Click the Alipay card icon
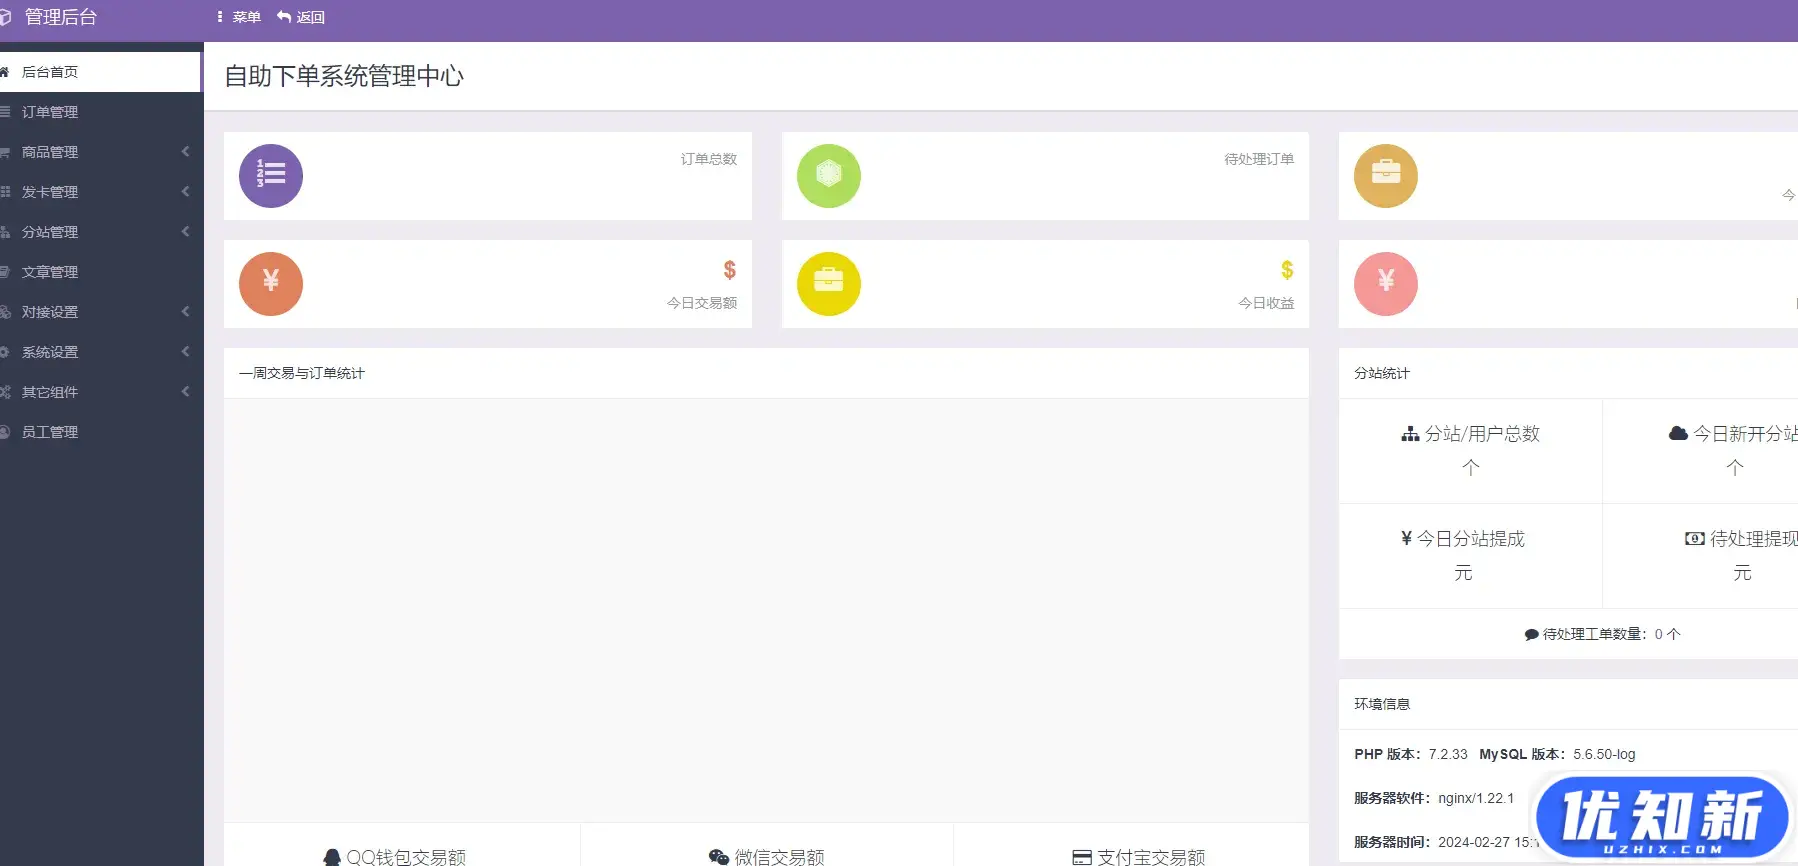The height and width of the screenshot is (866, 1798). click(1081, 857)
